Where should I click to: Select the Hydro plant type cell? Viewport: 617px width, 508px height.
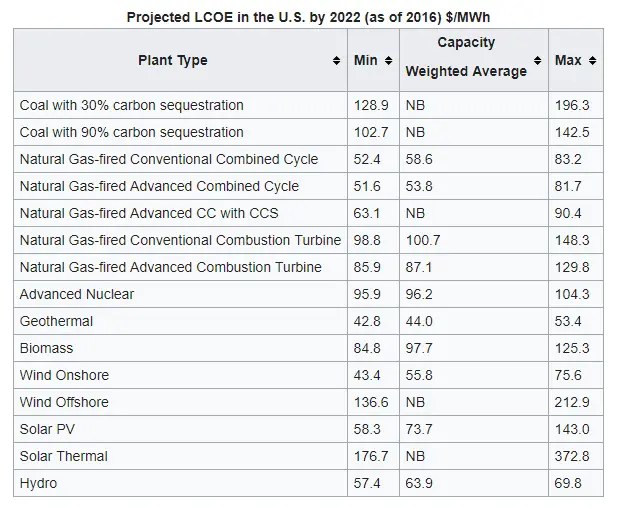click(38, 483)
